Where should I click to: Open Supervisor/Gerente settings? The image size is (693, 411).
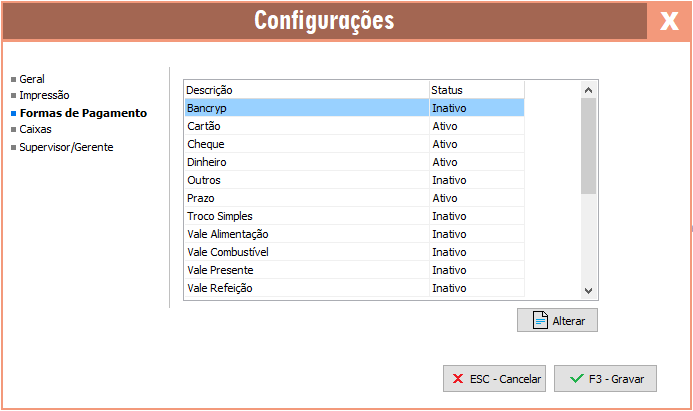[66, 147]
